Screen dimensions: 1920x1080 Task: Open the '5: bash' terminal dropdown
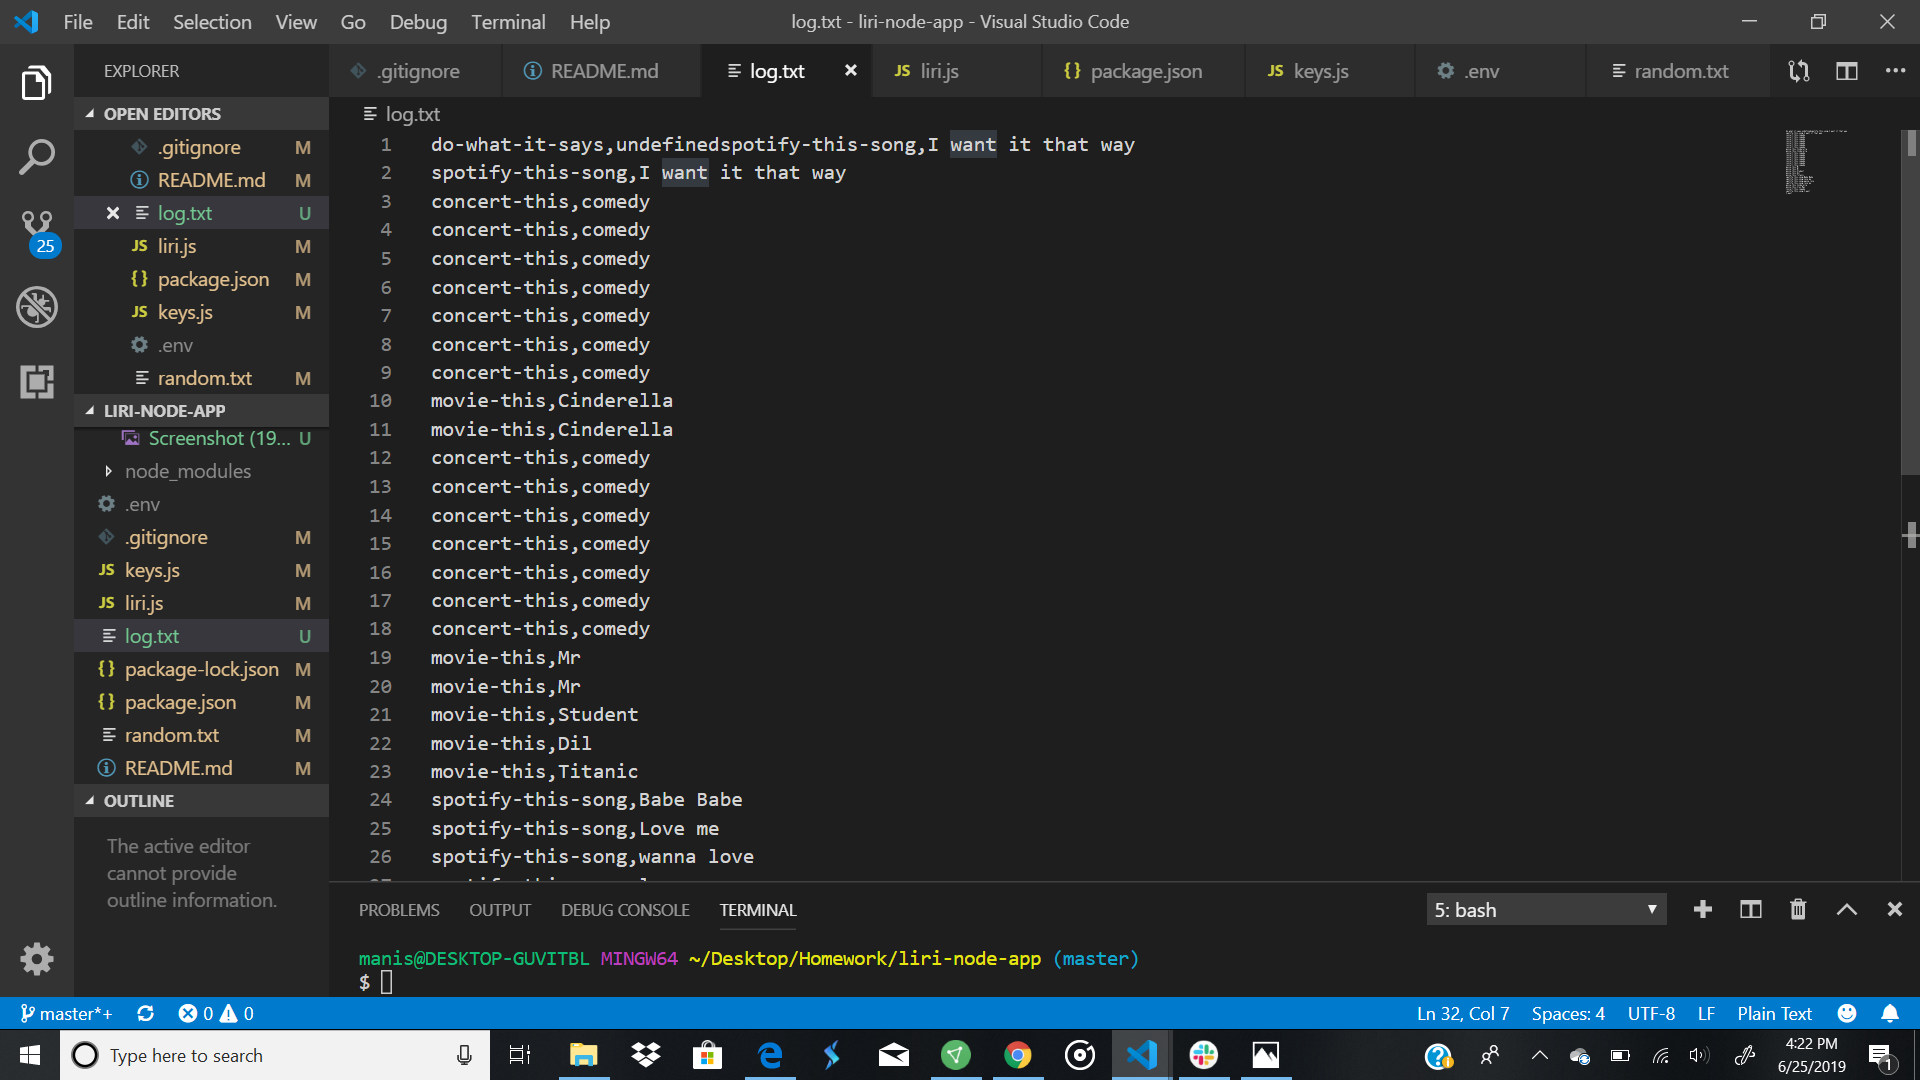(1545, 909)
